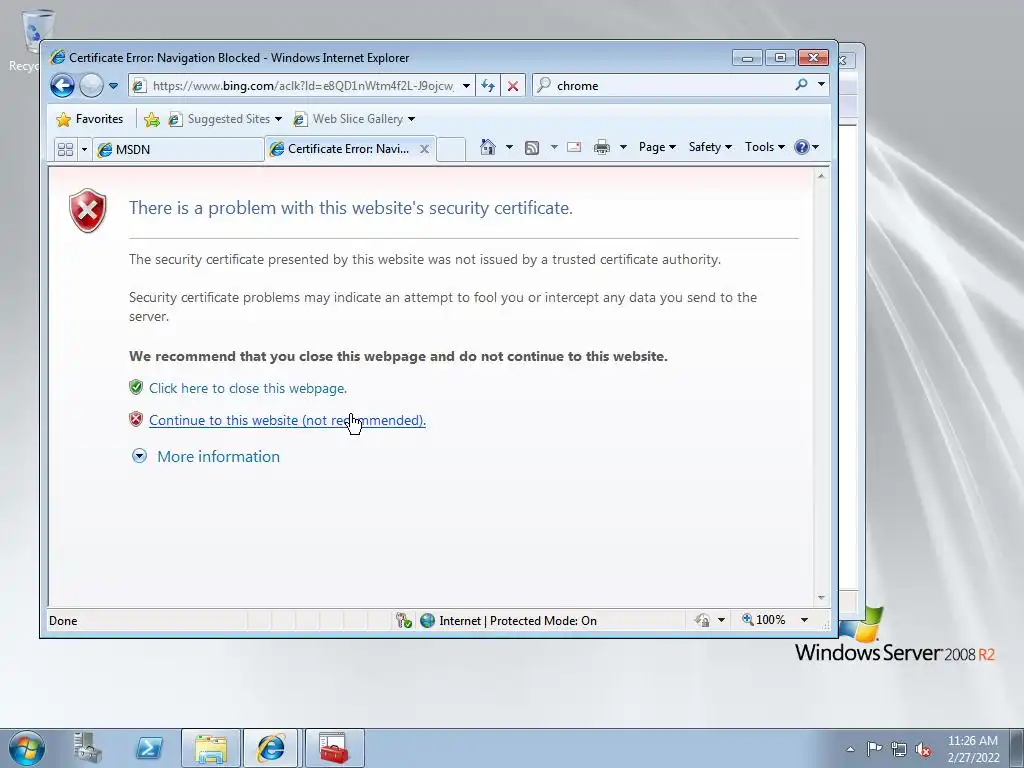The height and width of the screenshot is (768, 1024).
Task: Open Windows Explorer from taskbar
Action: tap(210, 748)
